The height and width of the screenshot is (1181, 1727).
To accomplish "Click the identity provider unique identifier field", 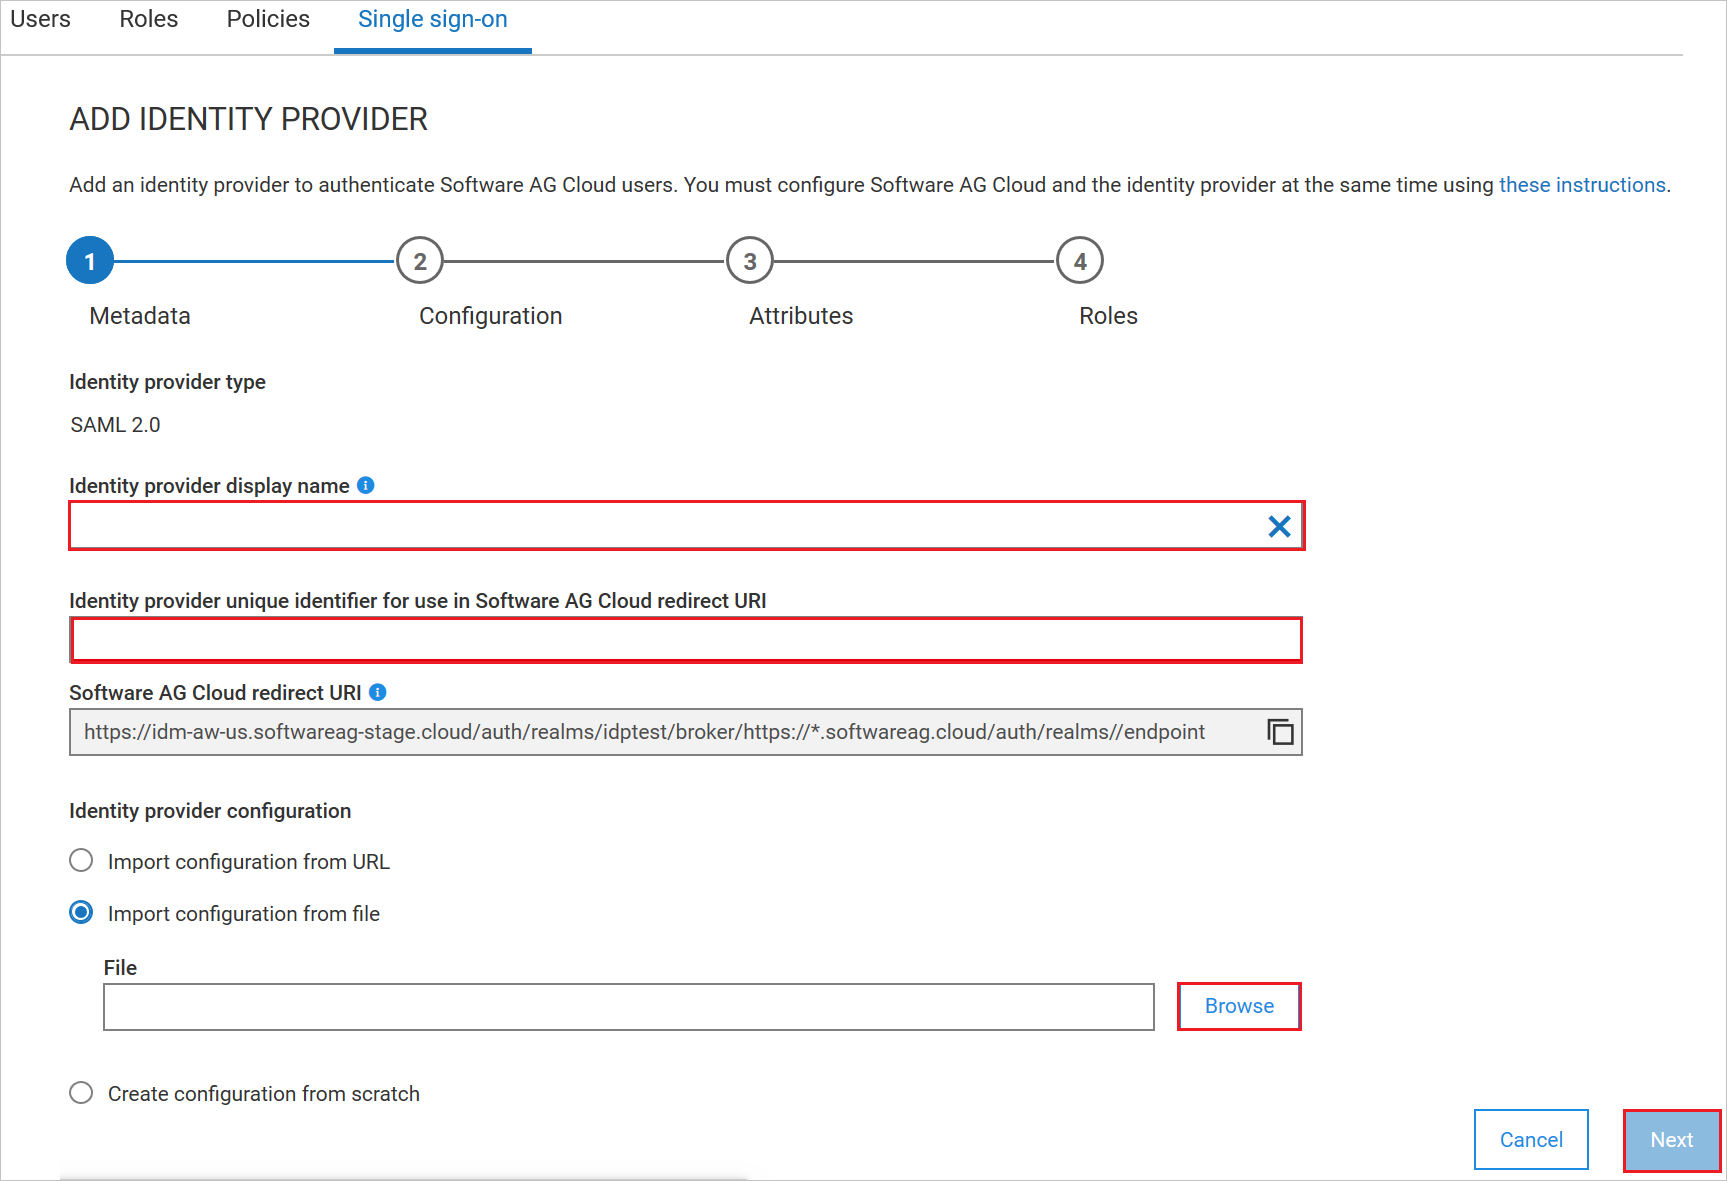I will coord(685,640).
